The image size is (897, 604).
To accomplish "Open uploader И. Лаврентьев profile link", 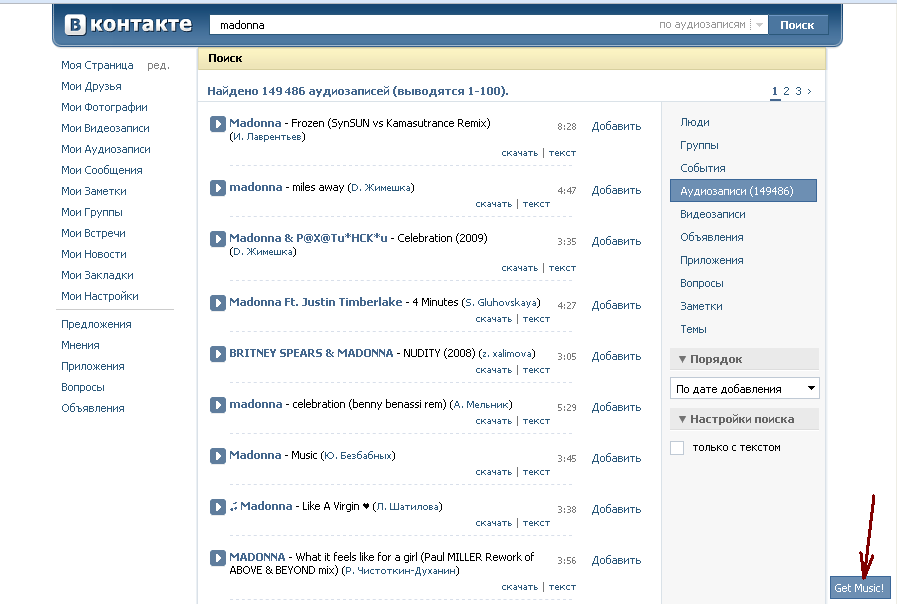I will coord(267,137).
